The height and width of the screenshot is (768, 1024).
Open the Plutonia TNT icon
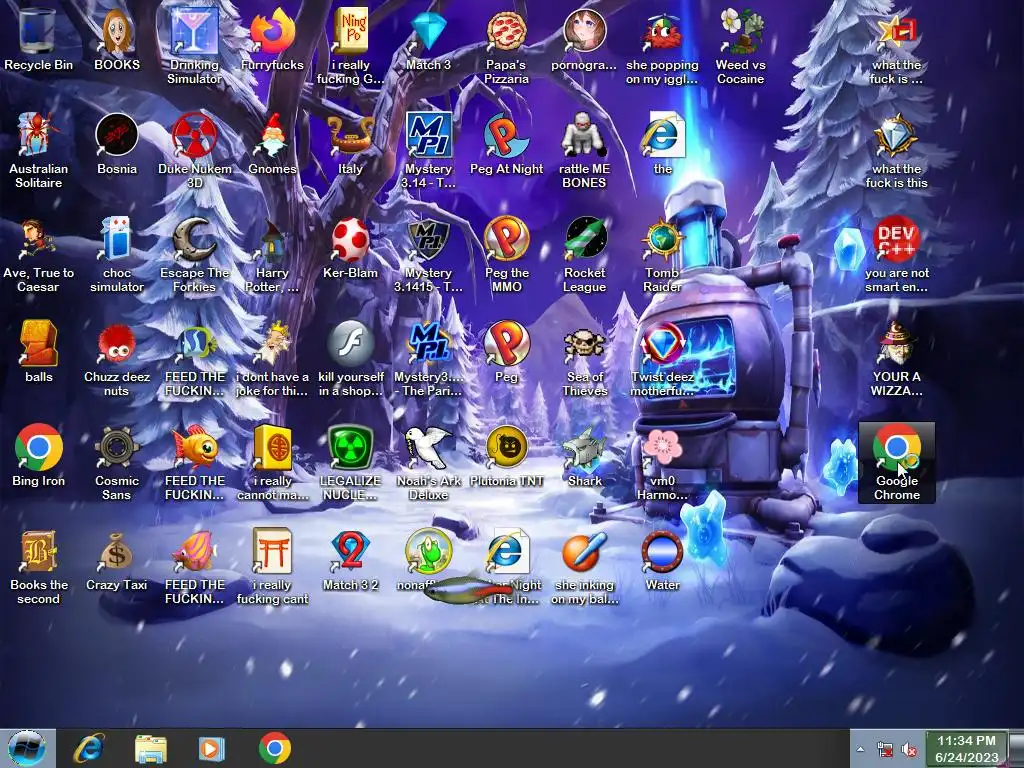click(506, 456)
